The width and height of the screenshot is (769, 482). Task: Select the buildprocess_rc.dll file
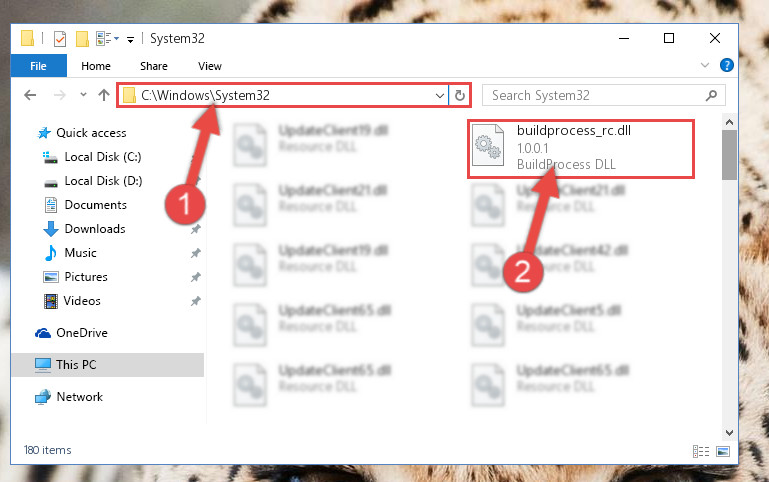tap(581, 147)
